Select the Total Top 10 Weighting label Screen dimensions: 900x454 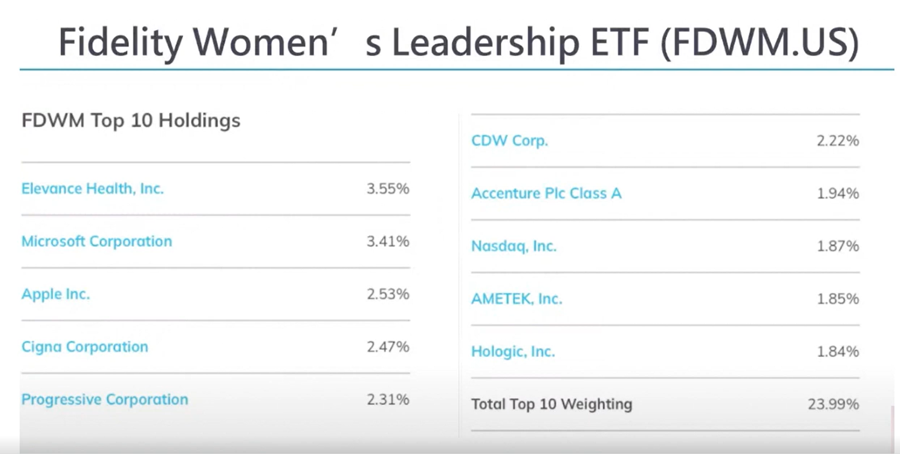[551, 404]
